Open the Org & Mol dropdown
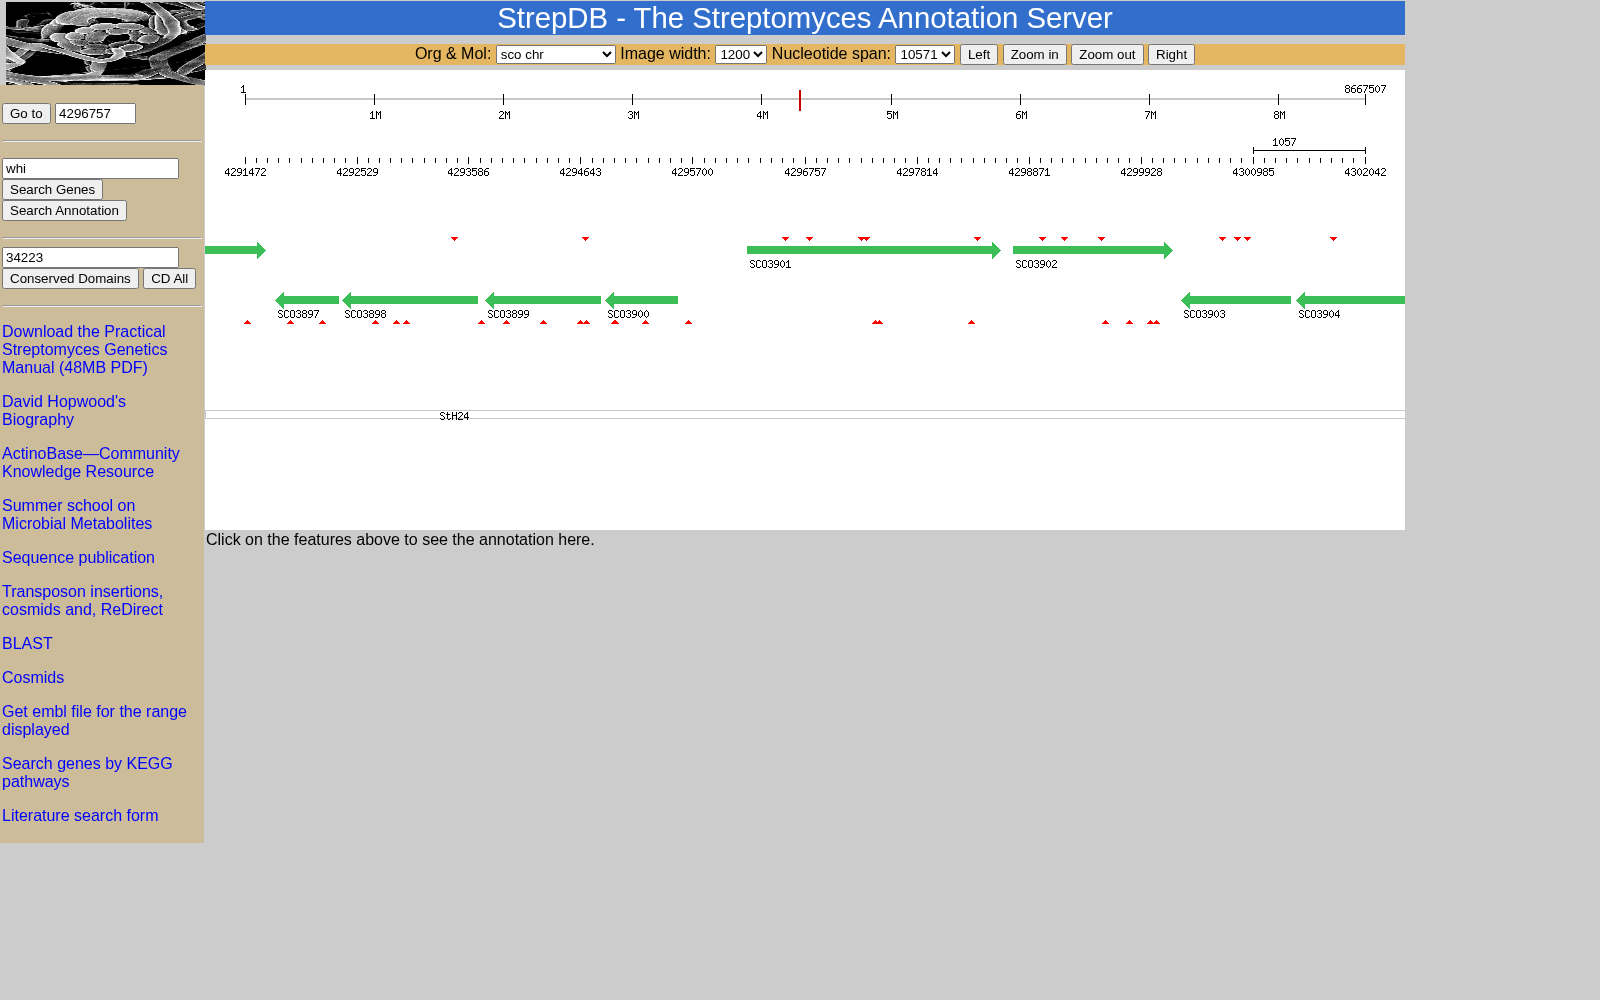Image resolution: width=1600 pixels, height=1000 pixels. tap(556, 54)
